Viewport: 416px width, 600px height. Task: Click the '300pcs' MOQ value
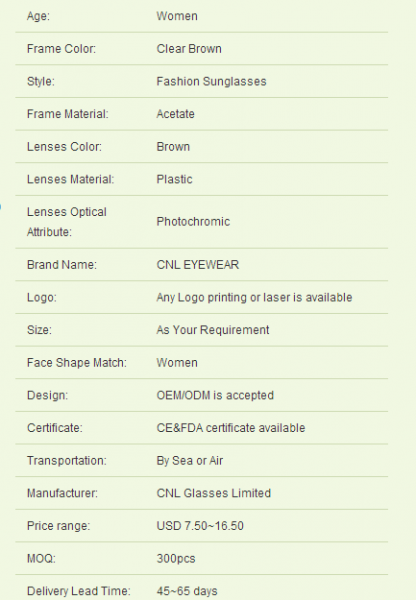176,558
